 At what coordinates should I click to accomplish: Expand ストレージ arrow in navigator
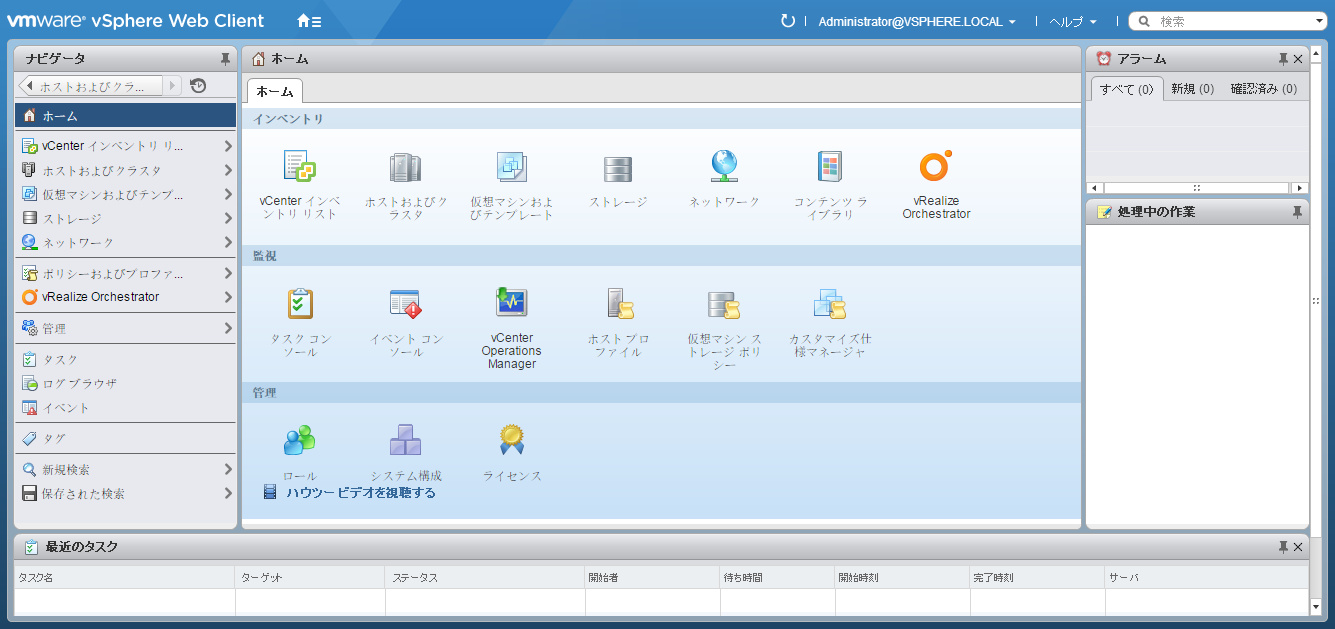point(228,218)
